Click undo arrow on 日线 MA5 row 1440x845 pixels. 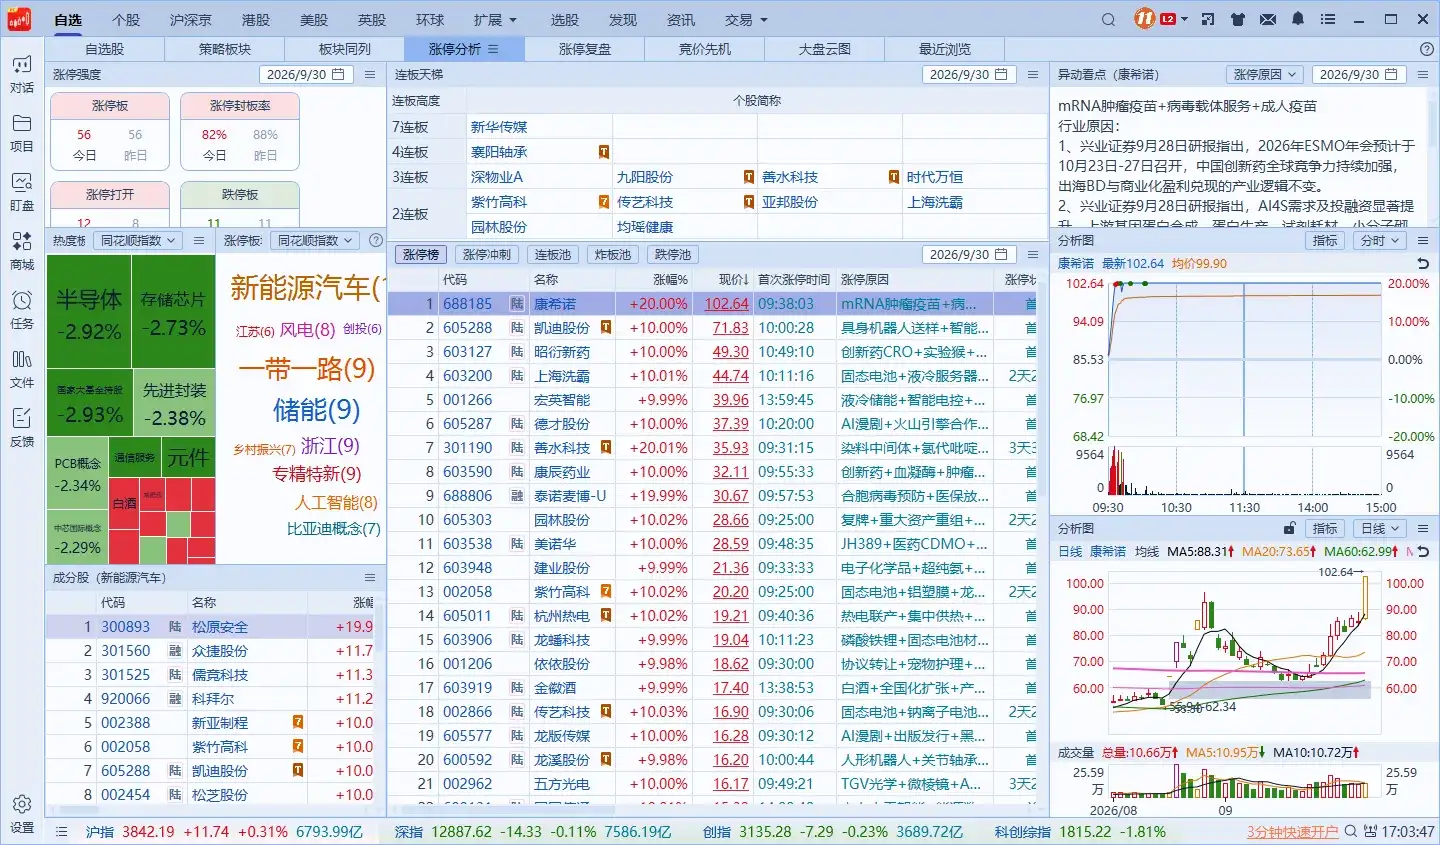click(1423, 552)
